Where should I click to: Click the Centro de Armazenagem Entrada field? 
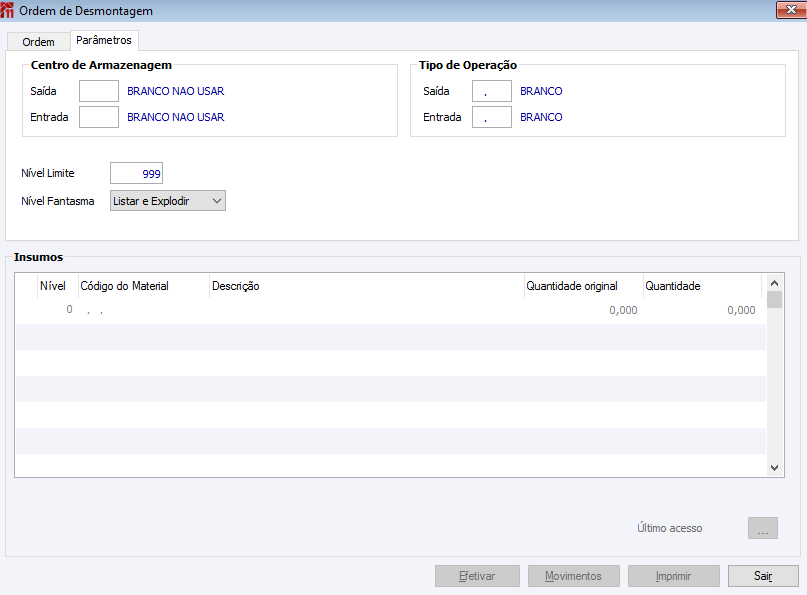tap(99, 117)
